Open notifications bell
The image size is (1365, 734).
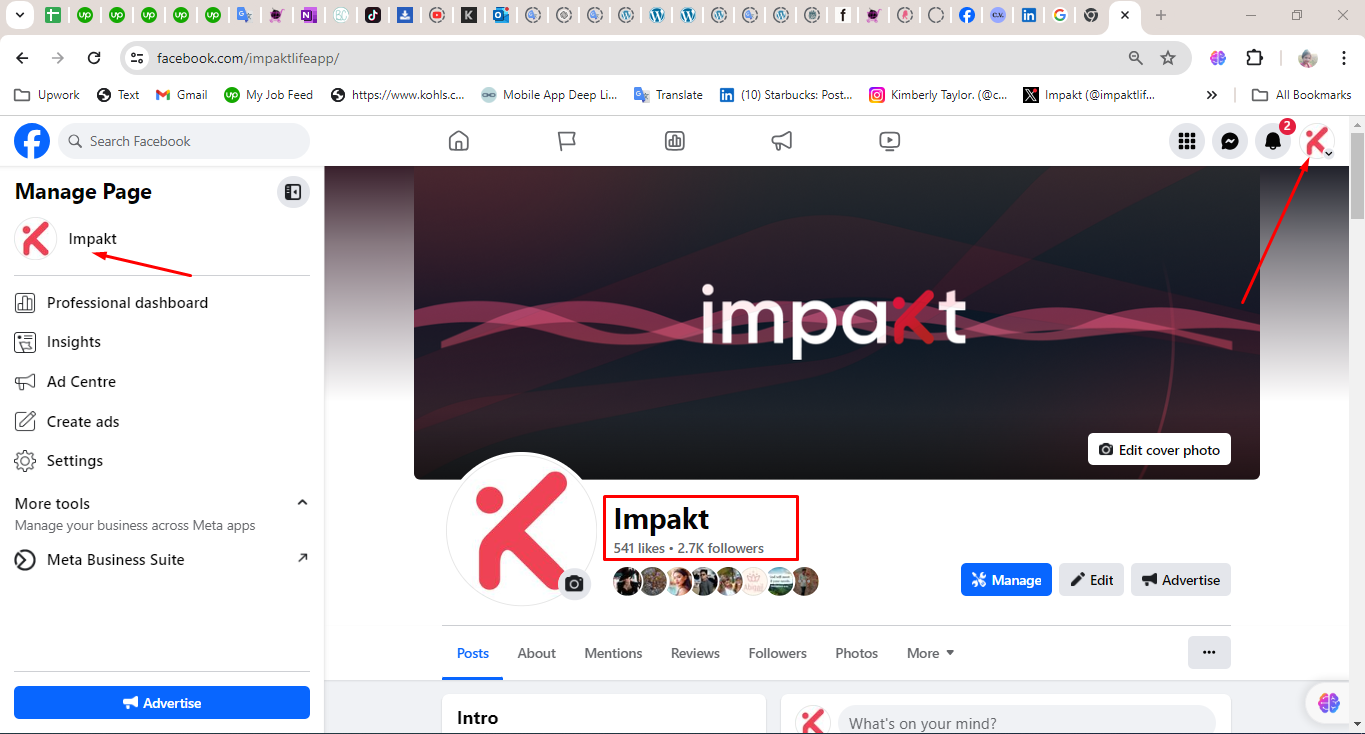coord(1273,141)
